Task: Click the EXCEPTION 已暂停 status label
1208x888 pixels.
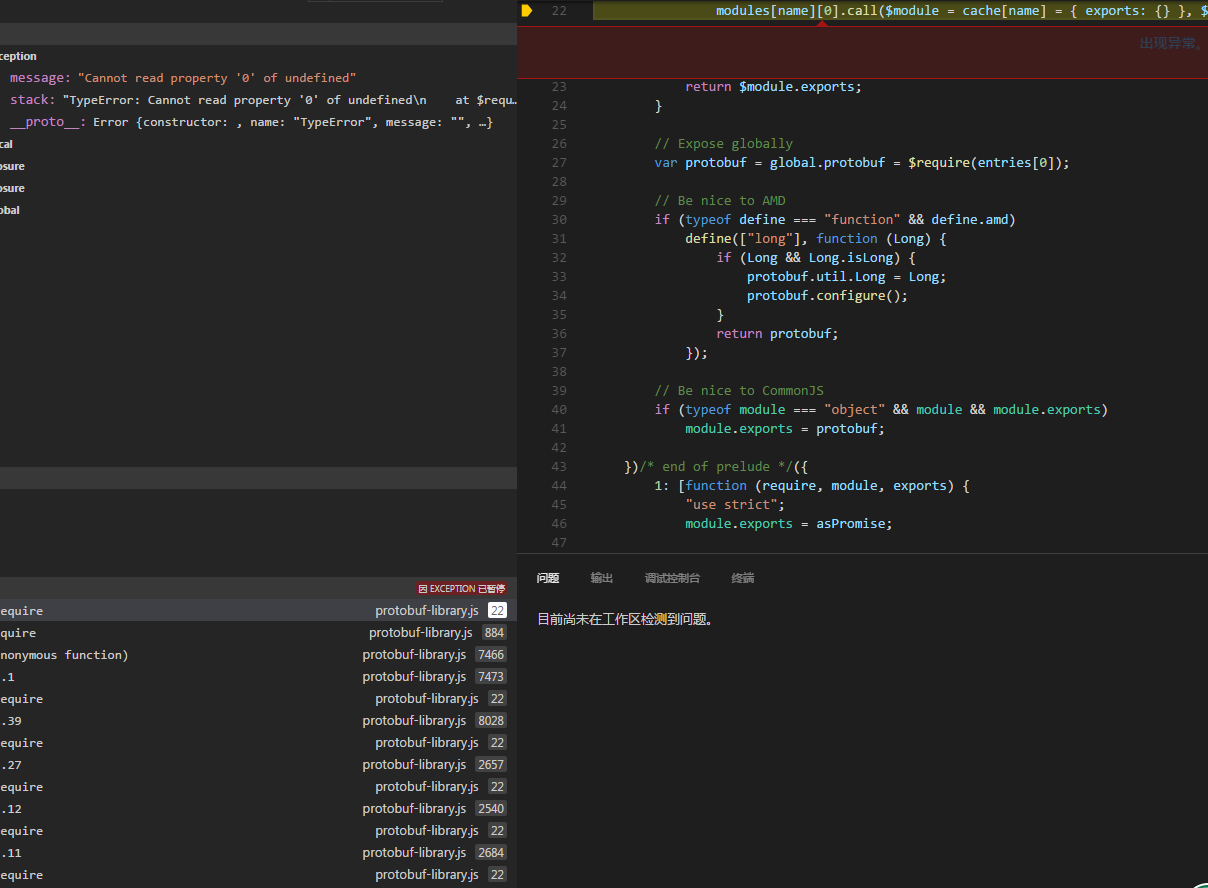Action: point(462,589)
